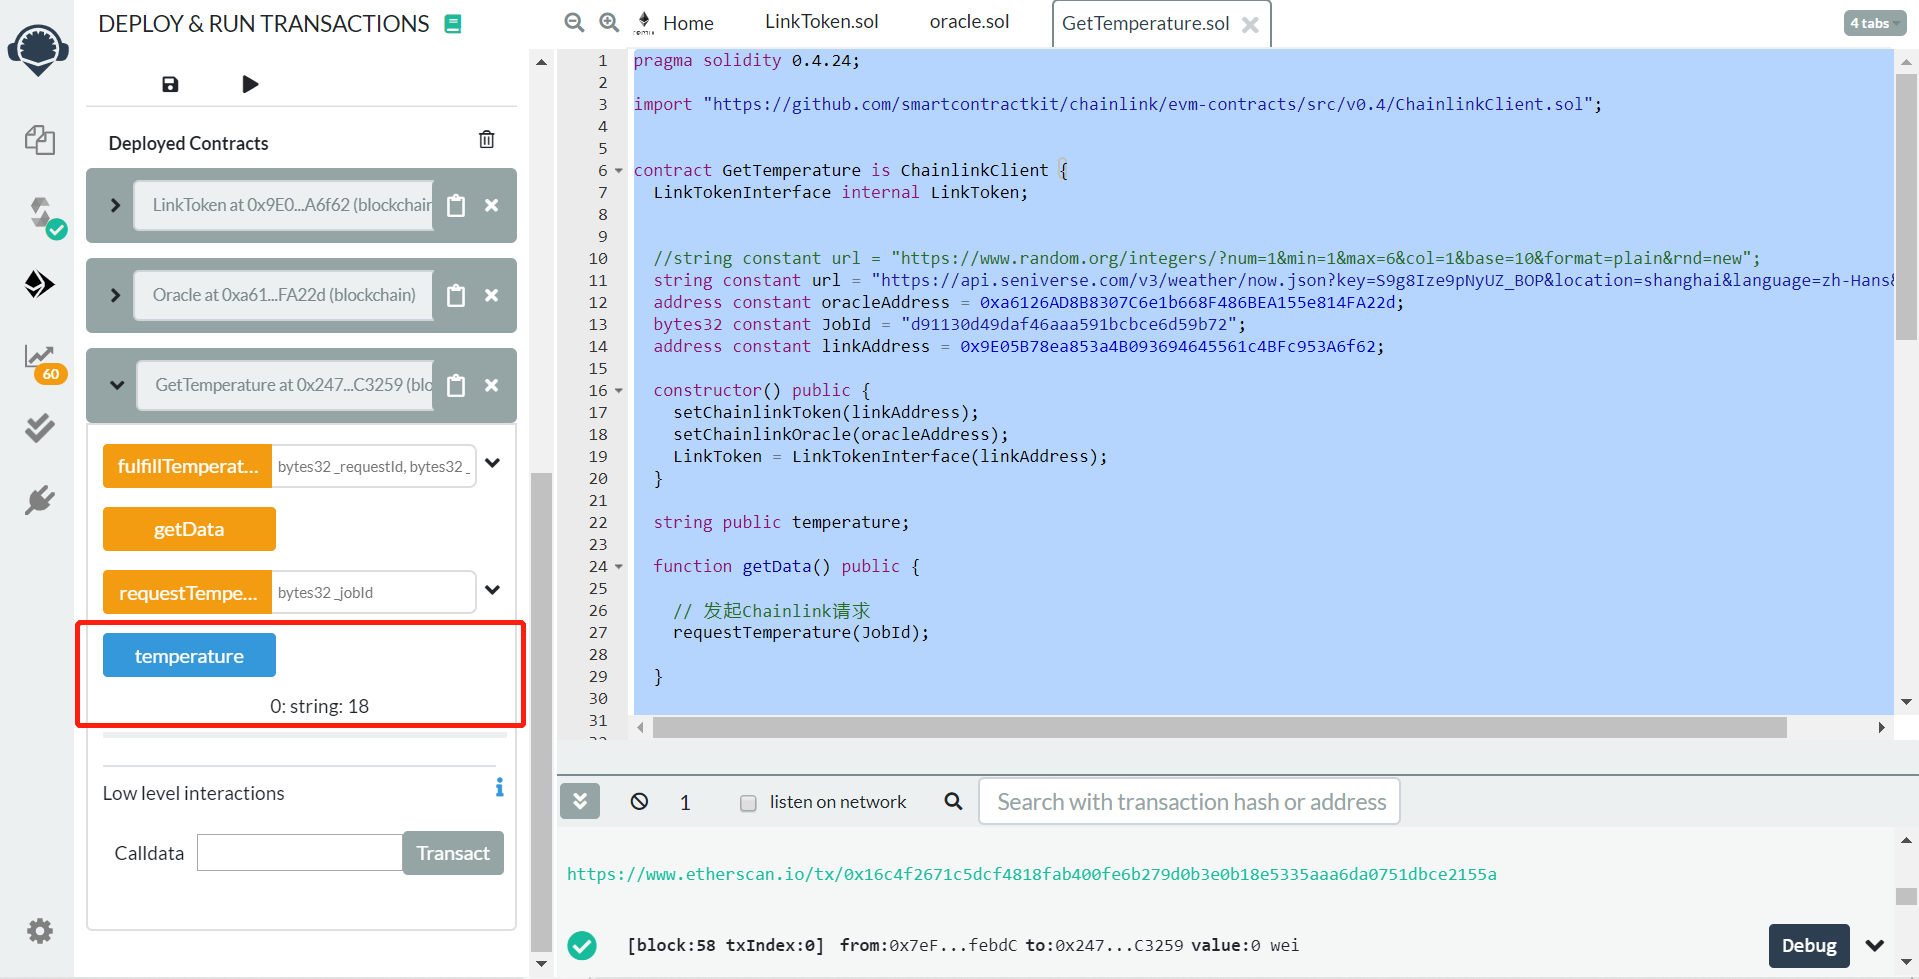Click the scroll right arrow of editor
This screenshot has height=979, width=1919.
tap(1881, 727)
